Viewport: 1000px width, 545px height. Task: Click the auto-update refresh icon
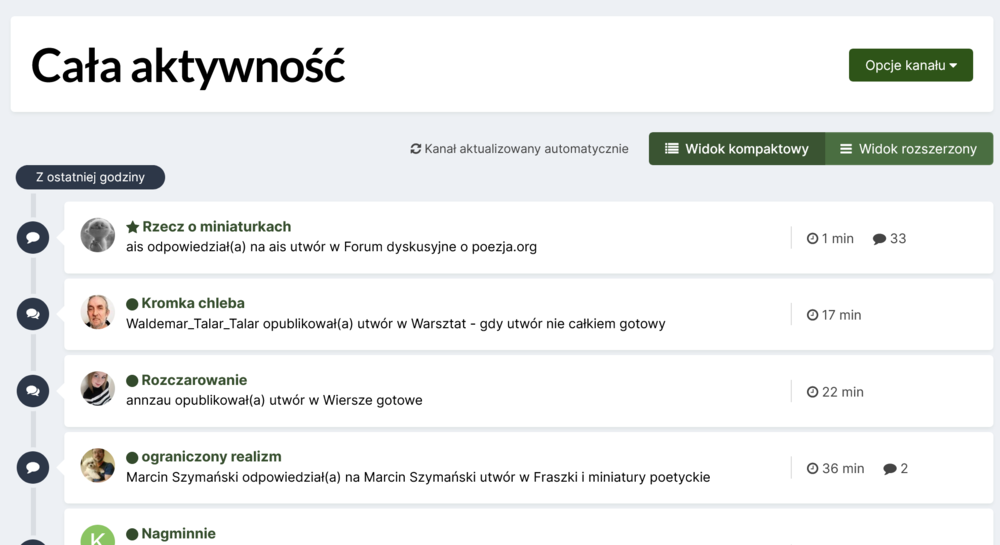pos(416,149)
